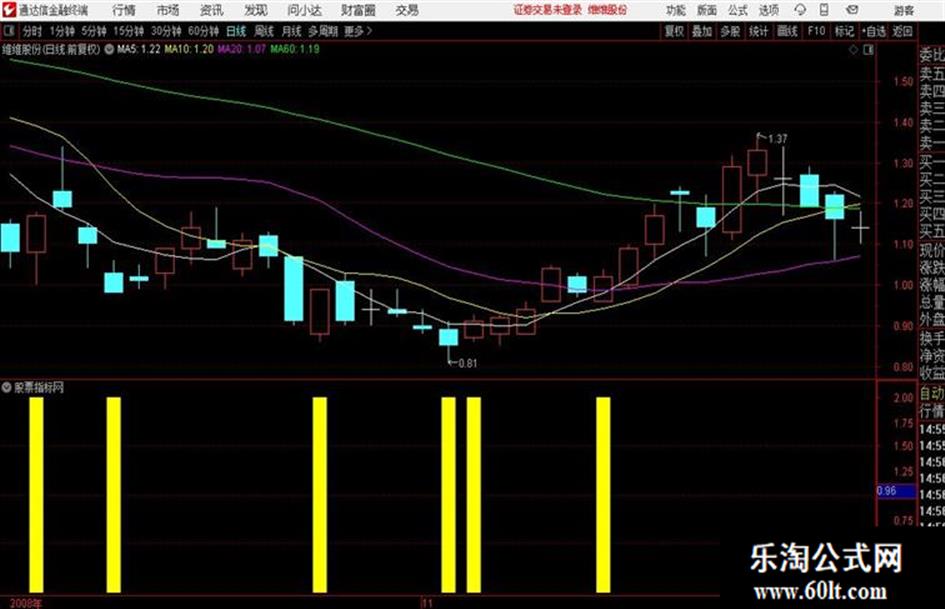Open the 问小达 menu
This screenshot has width=945, height=609.
pos(304,10)
